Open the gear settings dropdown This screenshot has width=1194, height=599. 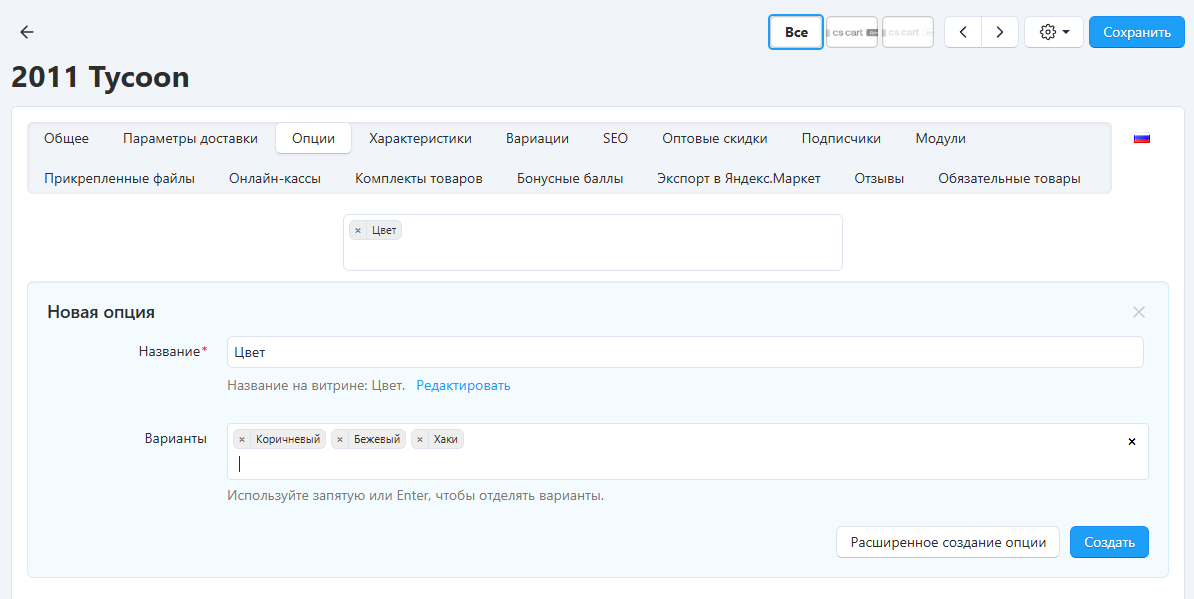(x=1053, y=32)
